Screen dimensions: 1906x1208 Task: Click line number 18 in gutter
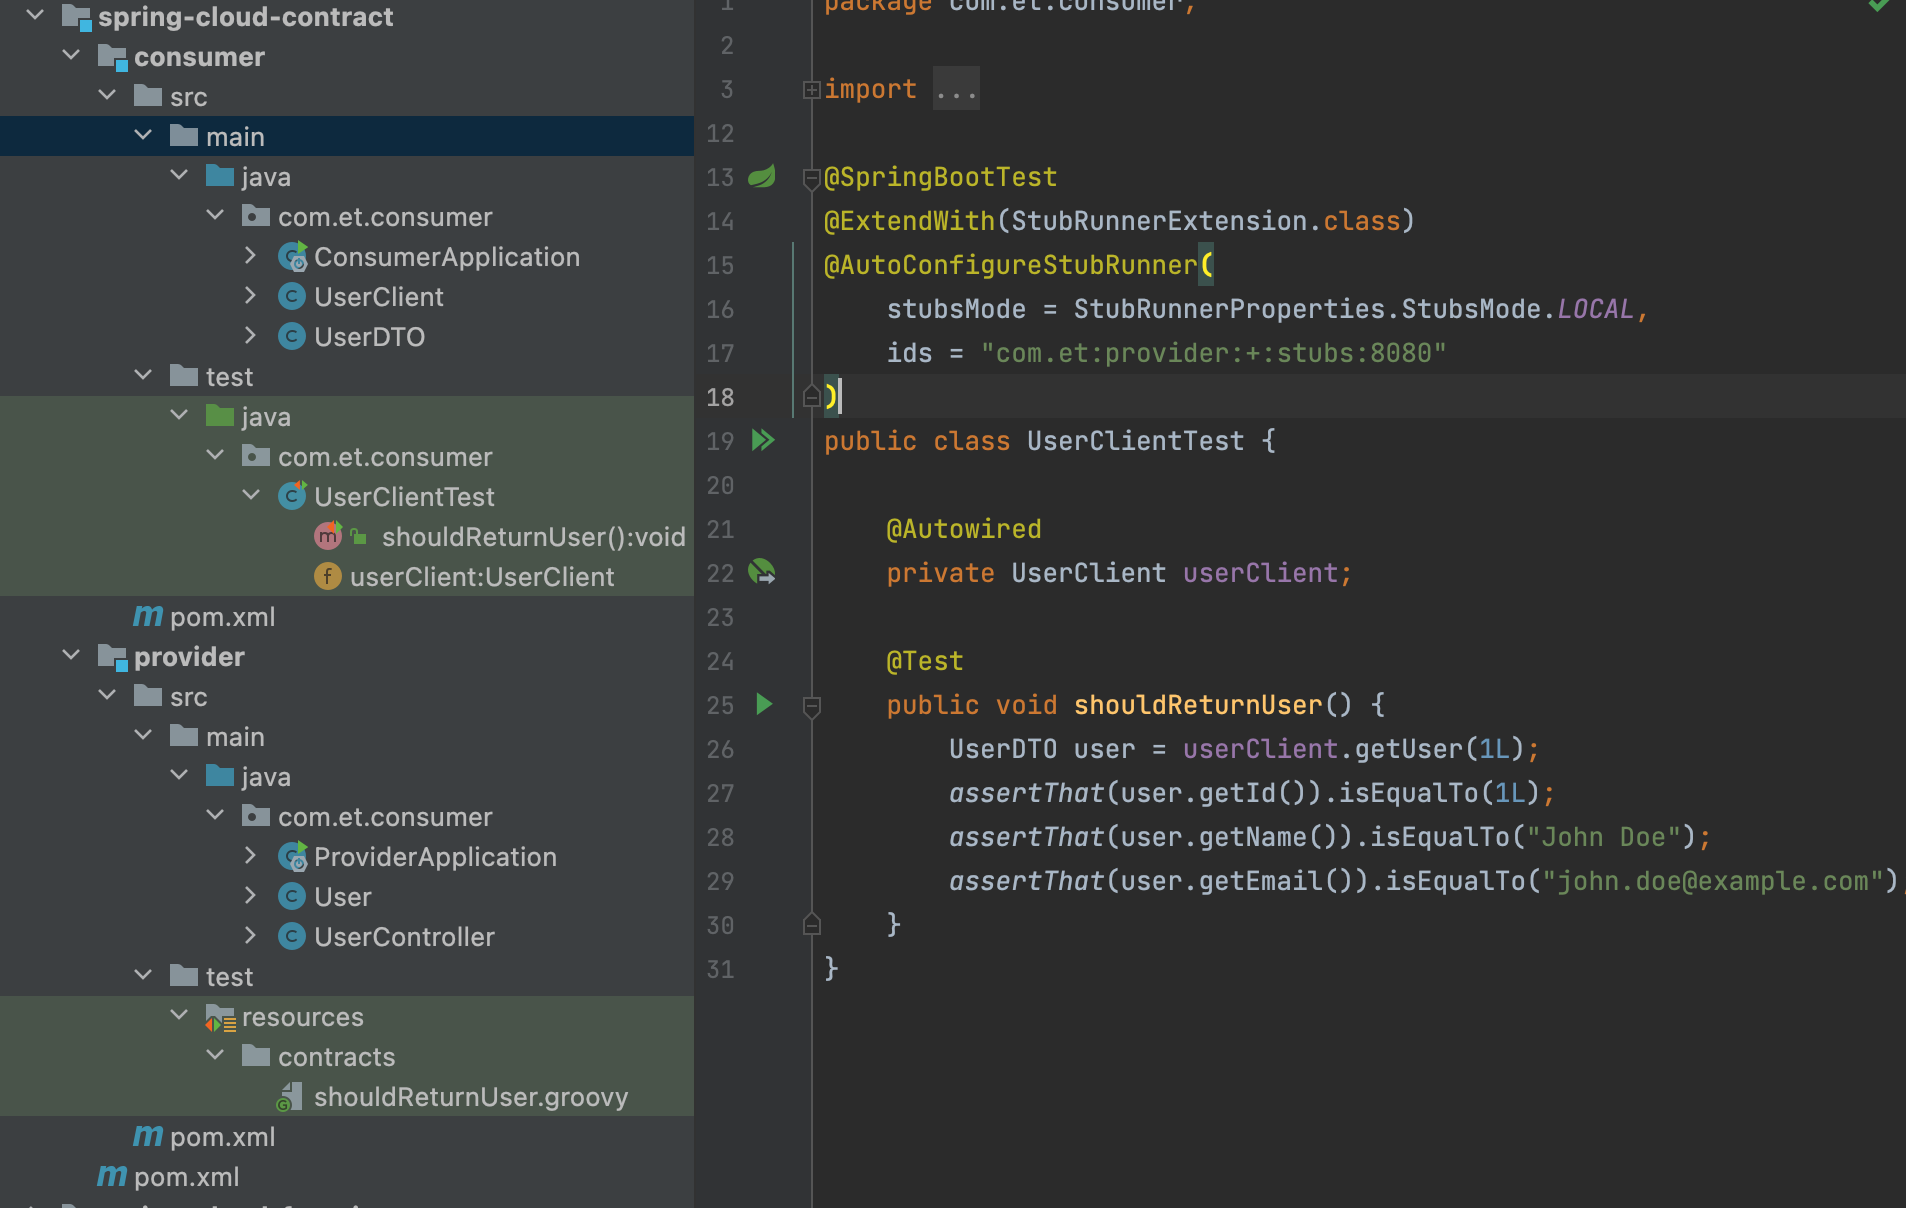(720, 398)
